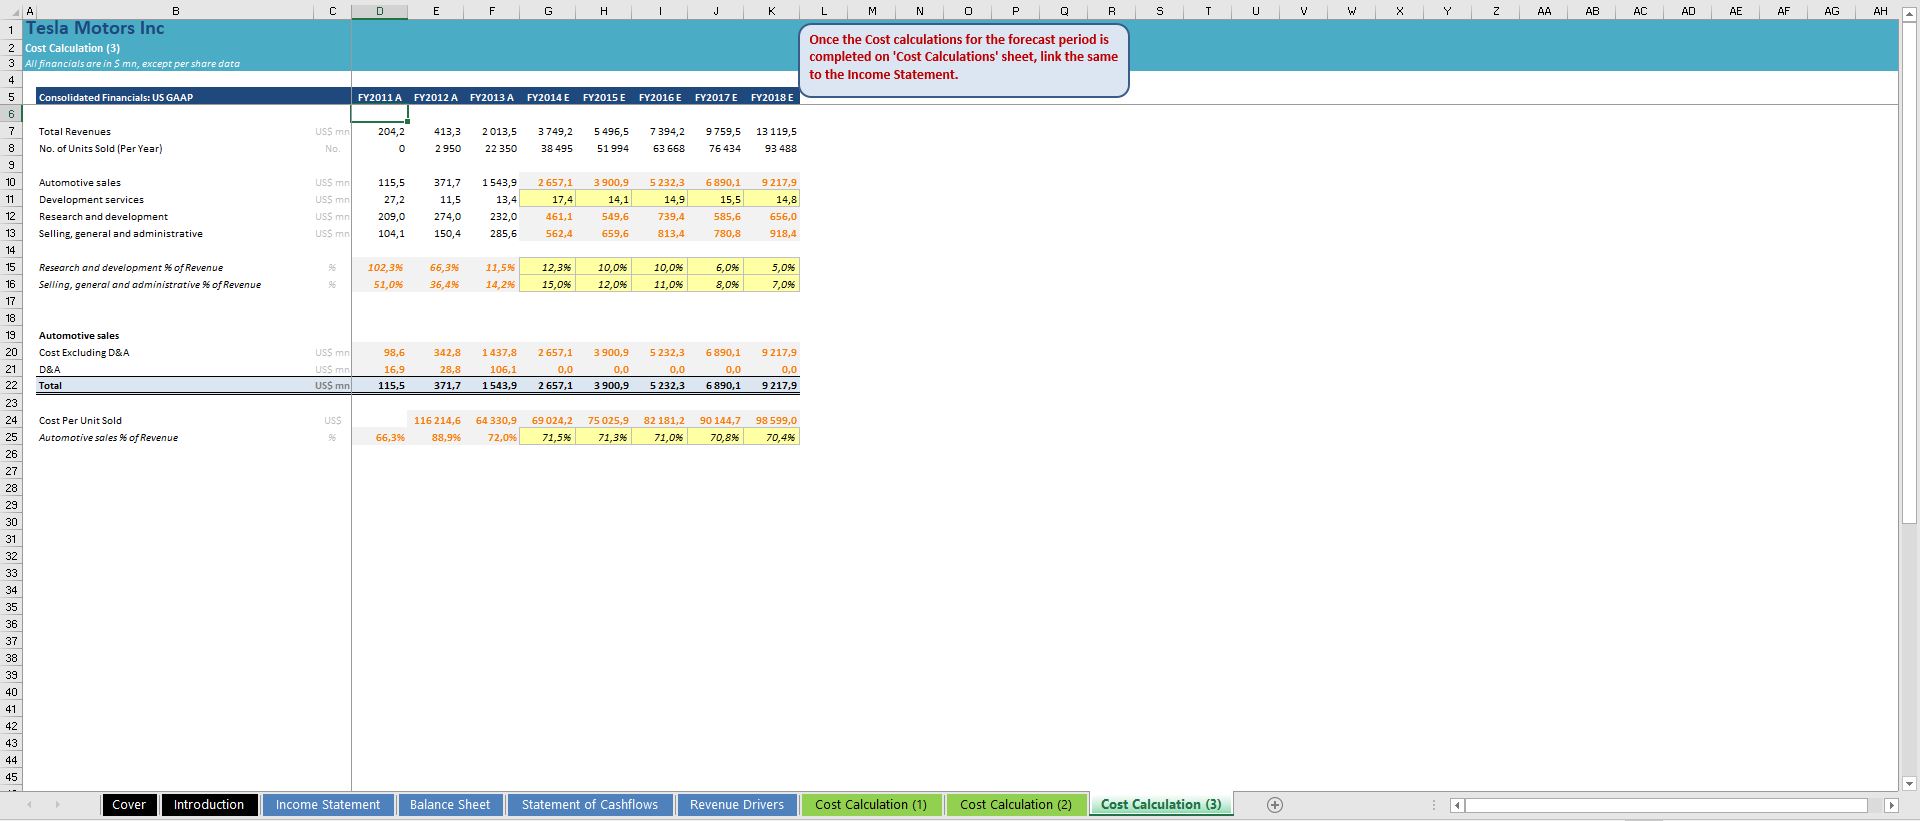Click bold 'Total' row label
This screenshot has width=1920, height=821.
click(x=50, y=386)
